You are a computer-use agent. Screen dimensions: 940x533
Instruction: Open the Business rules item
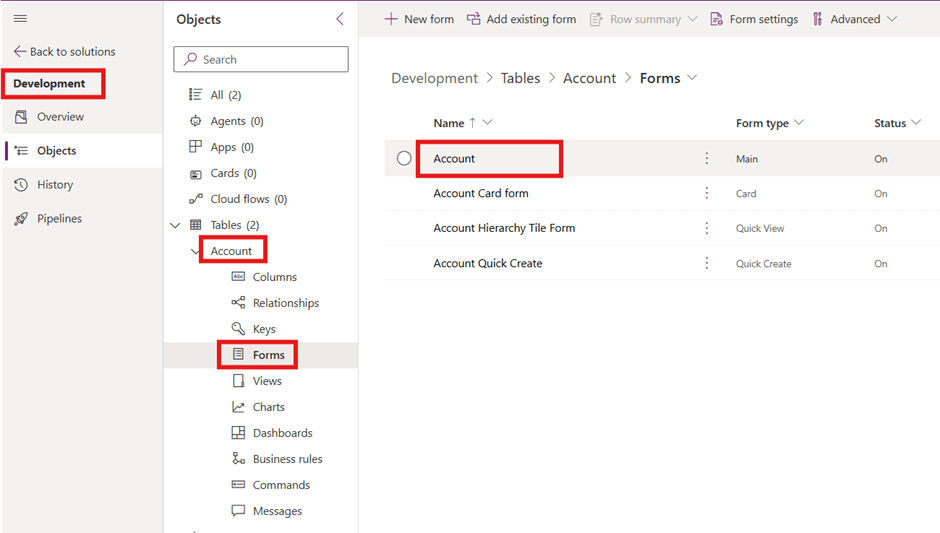287,459
